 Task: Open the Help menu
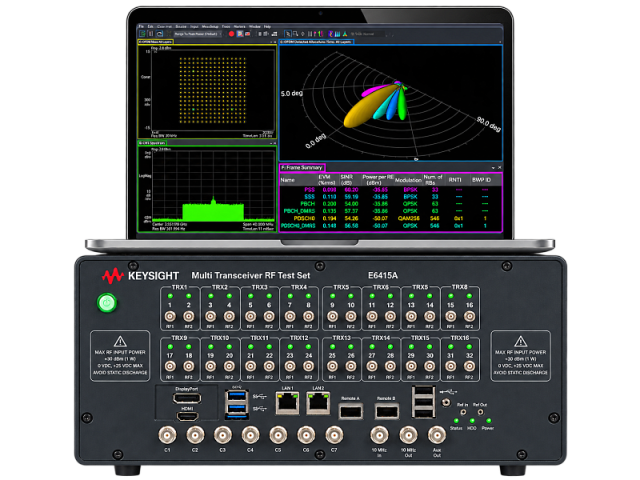tap(267, 26)
